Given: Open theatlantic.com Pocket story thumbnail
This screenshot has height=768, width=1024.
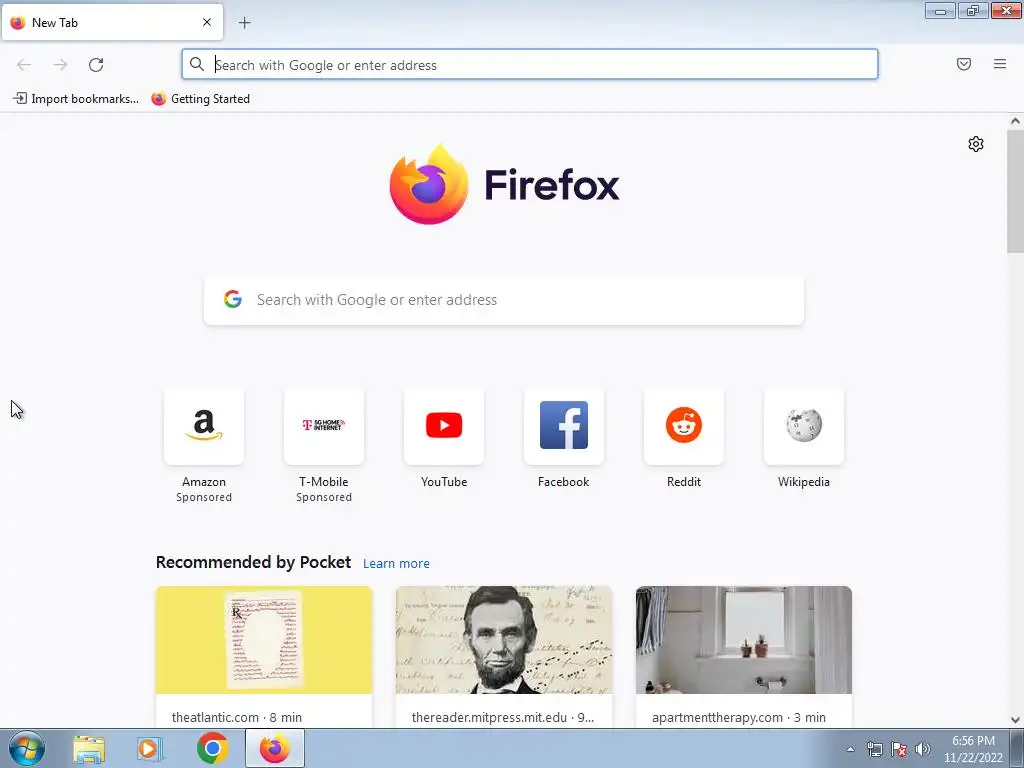Looking at the screenshot, I should click(264, 640).
